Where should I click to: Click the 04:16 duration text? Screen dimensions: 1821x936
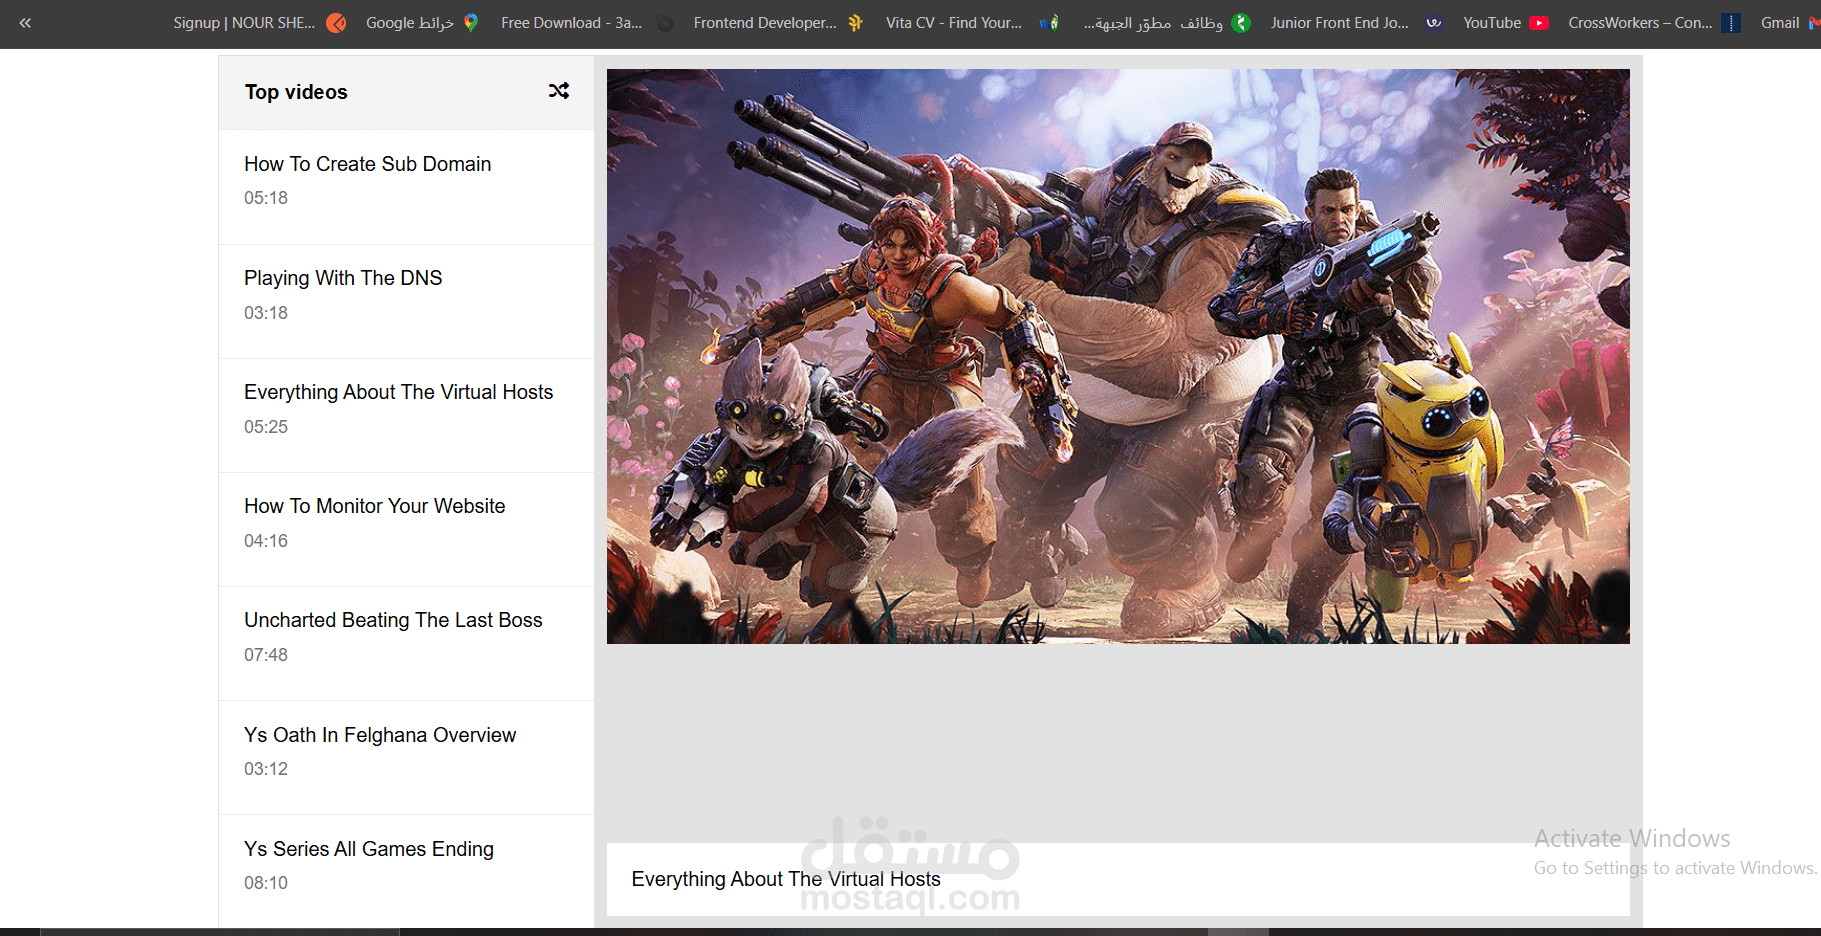coord(266,541)
